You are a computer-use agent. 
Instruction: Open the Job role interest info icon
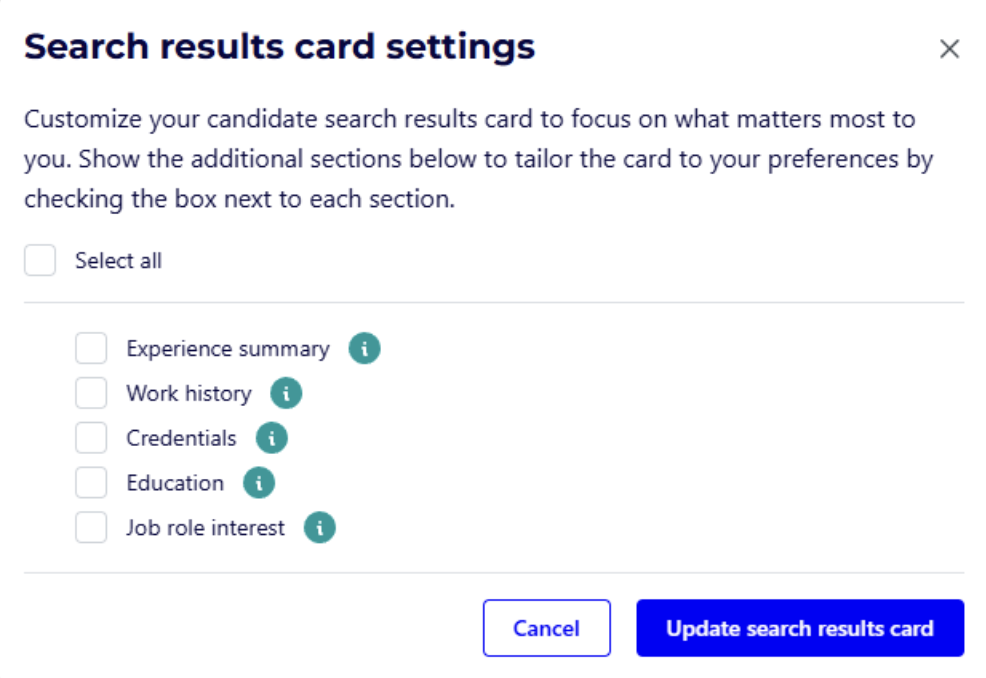(x=319, y=527)
